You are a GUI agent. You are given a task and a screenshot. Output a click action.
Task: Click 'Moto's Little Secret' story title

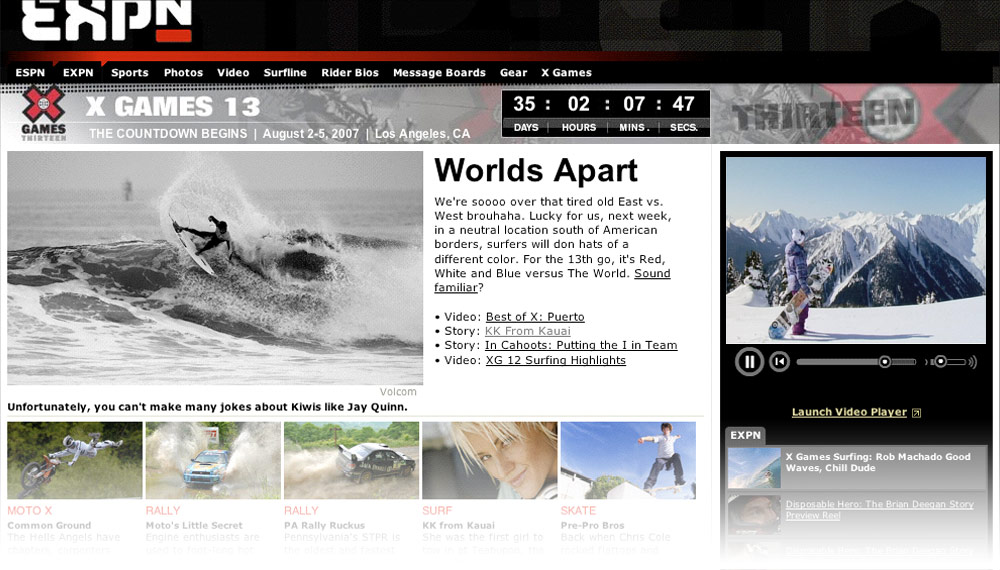click(x=194, y=525)
